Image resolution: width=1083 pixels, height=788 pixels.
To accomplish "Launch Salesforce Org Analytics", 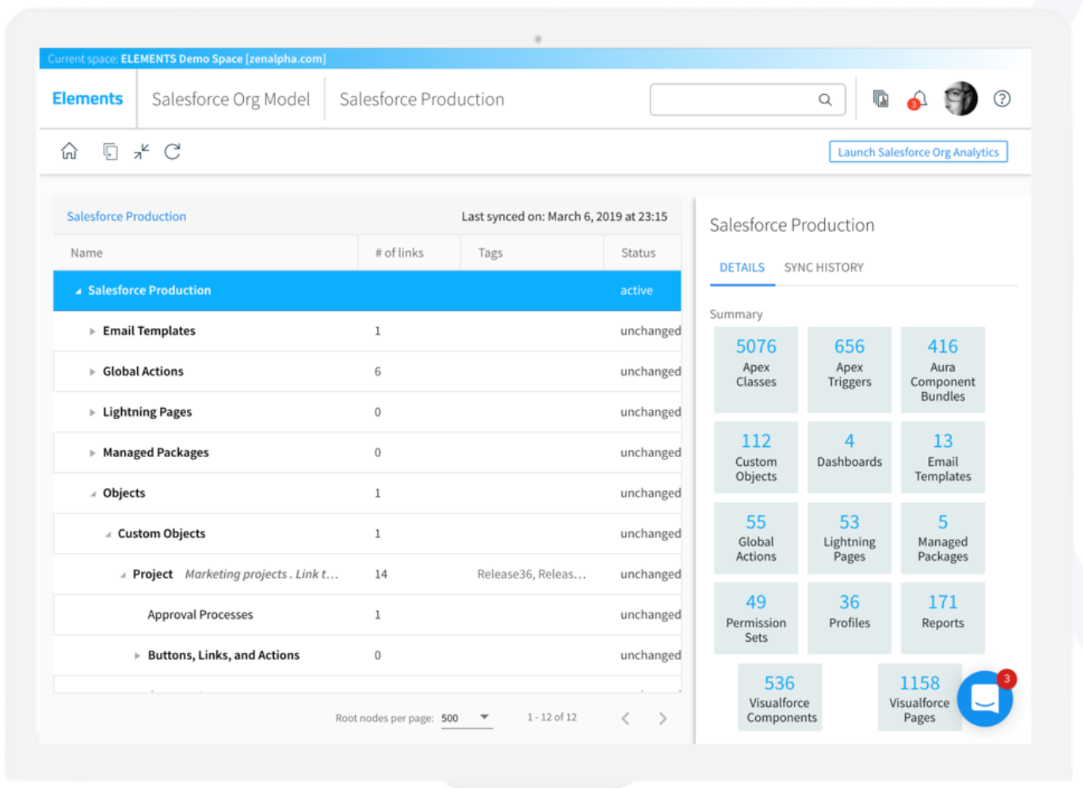I will click(x=918, y=152).
